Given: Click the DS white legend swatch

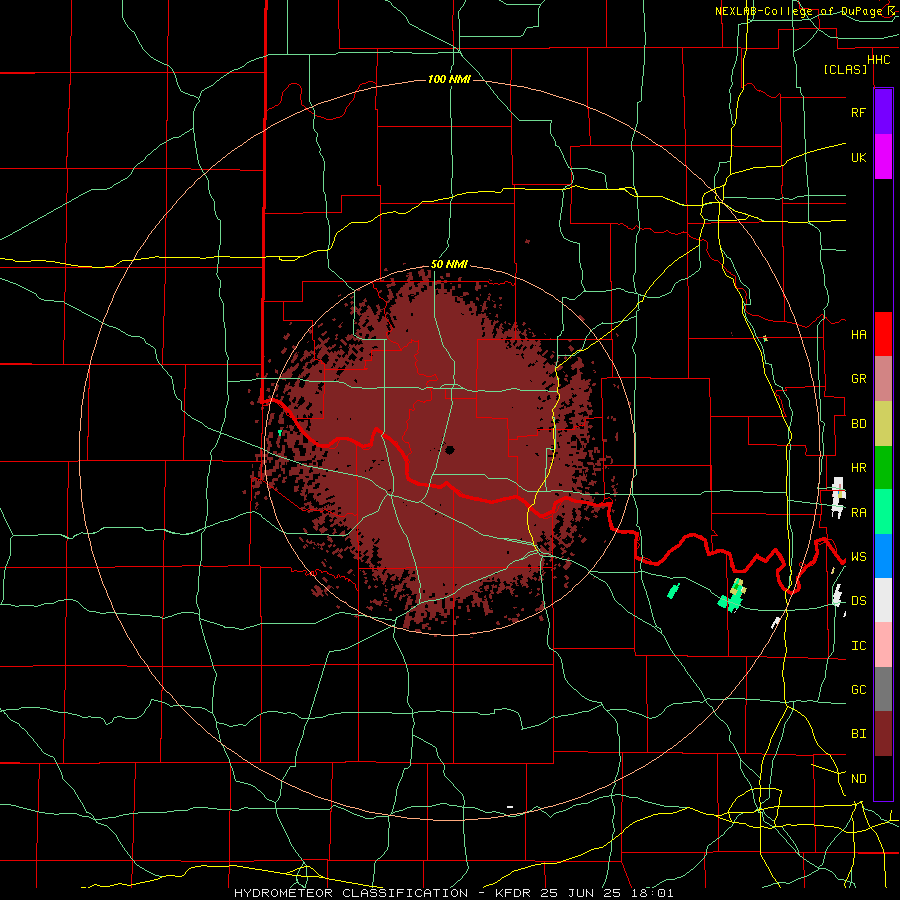Looking at the screenshot, I should (883, 600).
